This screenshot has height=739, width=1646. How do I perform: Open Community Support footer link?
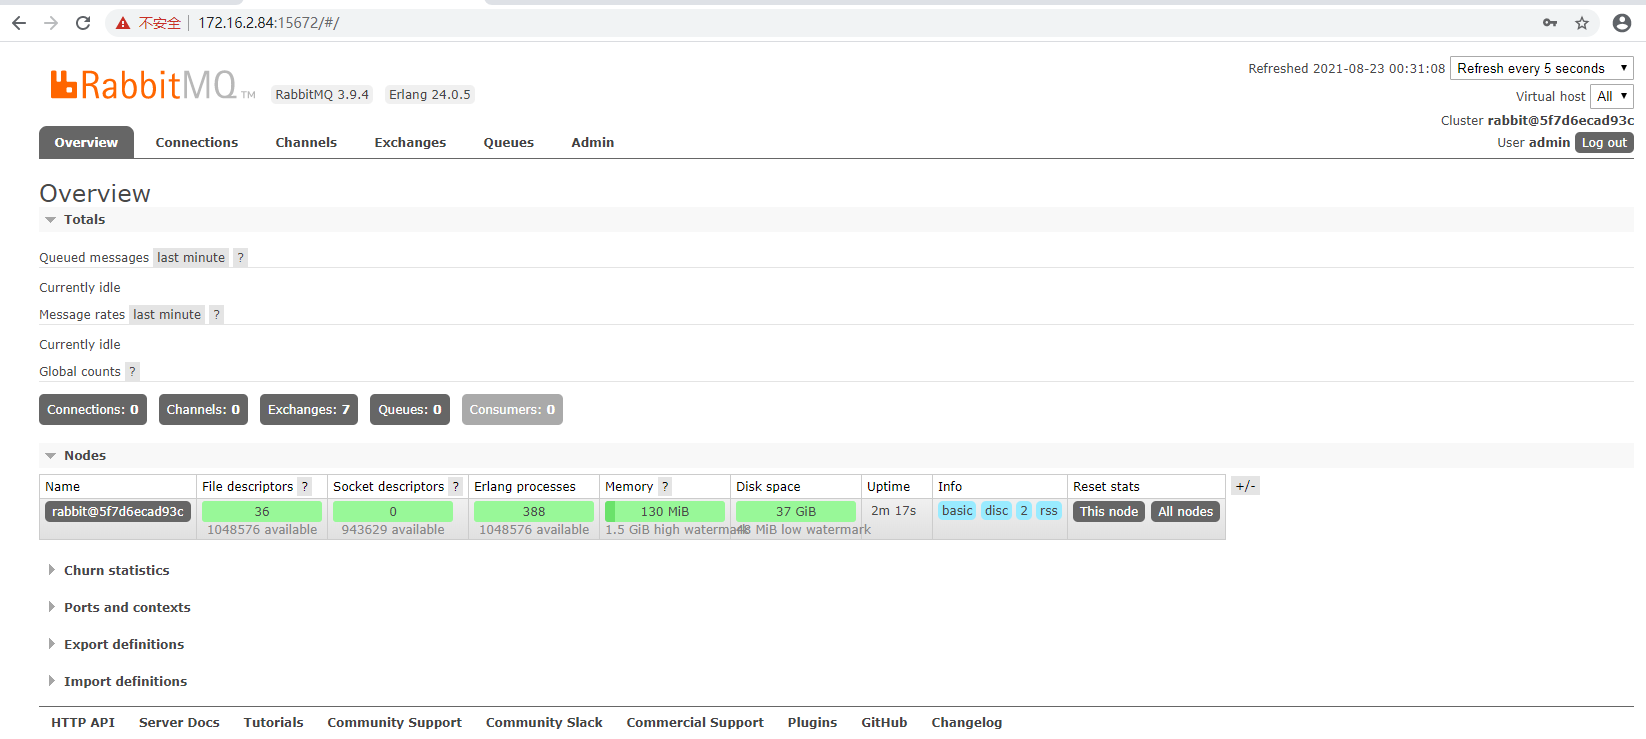[394, 723]
